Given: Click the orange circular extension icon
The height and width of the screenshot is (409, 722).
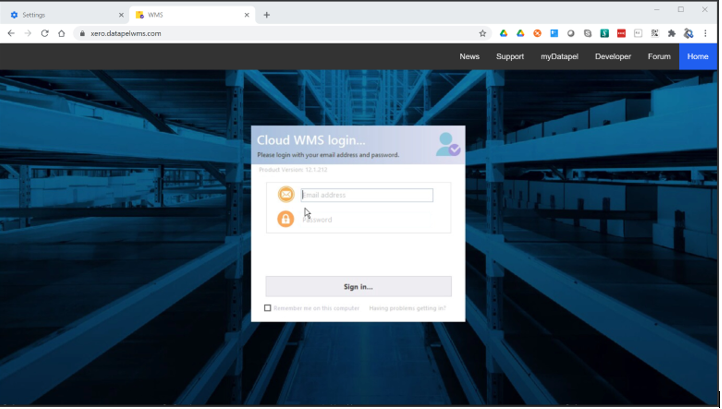Looking at the screenshot, I should pyautogui.click(x=537, y=33).
